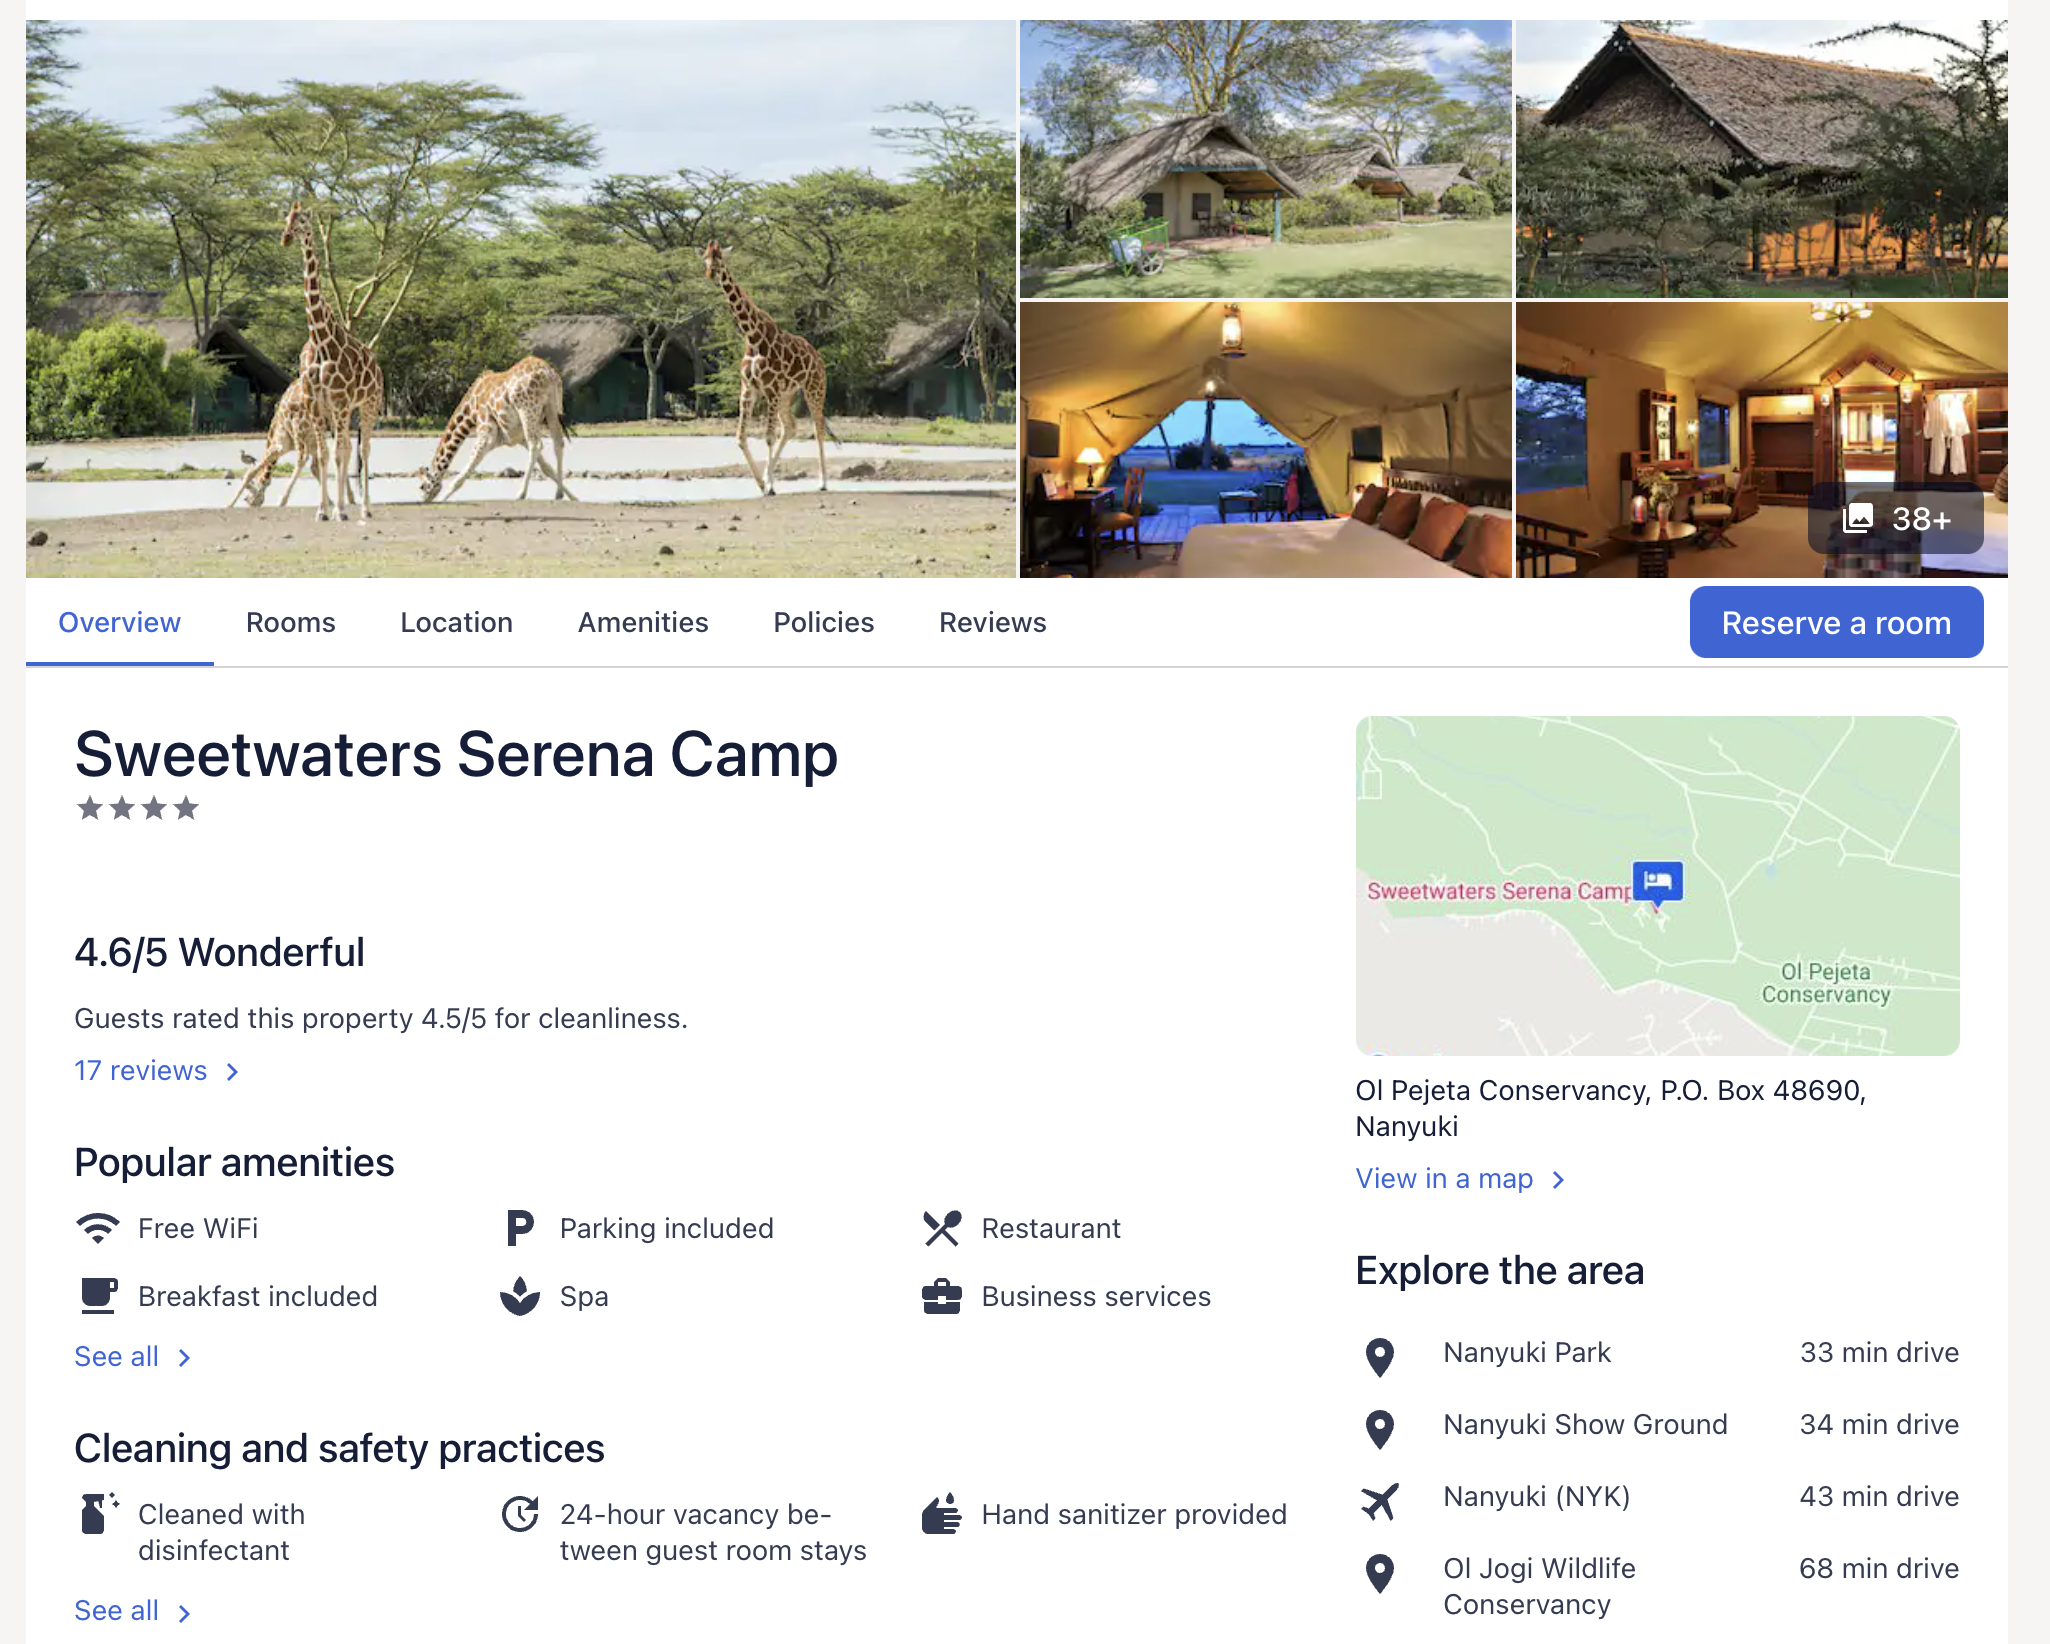Click the Free WiFi icon

(x=97, y=1228)
